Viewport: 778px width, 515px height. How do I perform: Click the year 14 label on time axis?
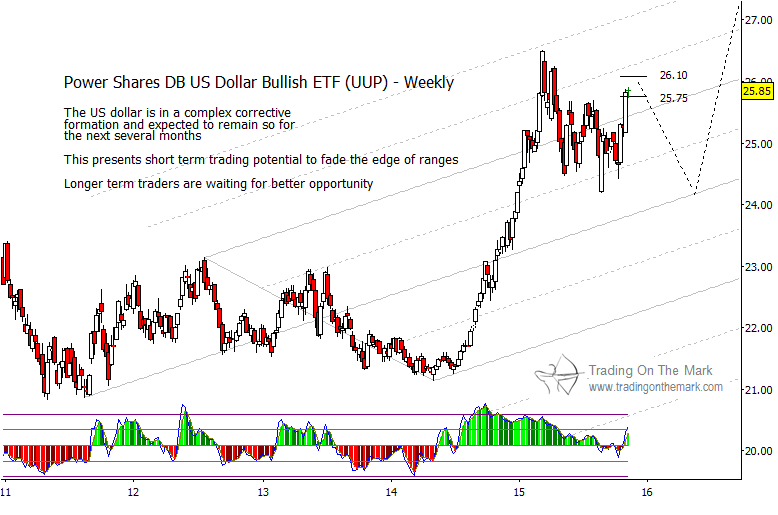(391, 492)
